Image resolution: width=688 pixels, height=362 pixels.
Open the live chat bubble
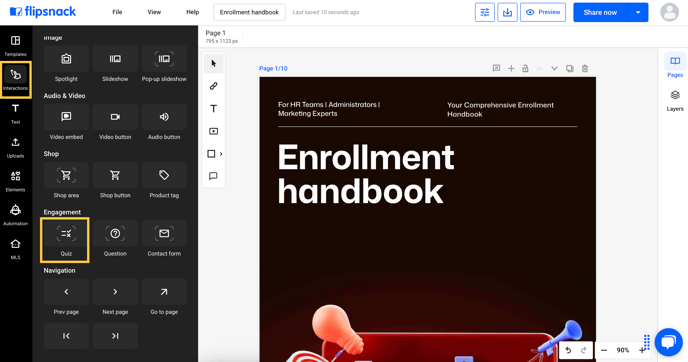[668, 342]
